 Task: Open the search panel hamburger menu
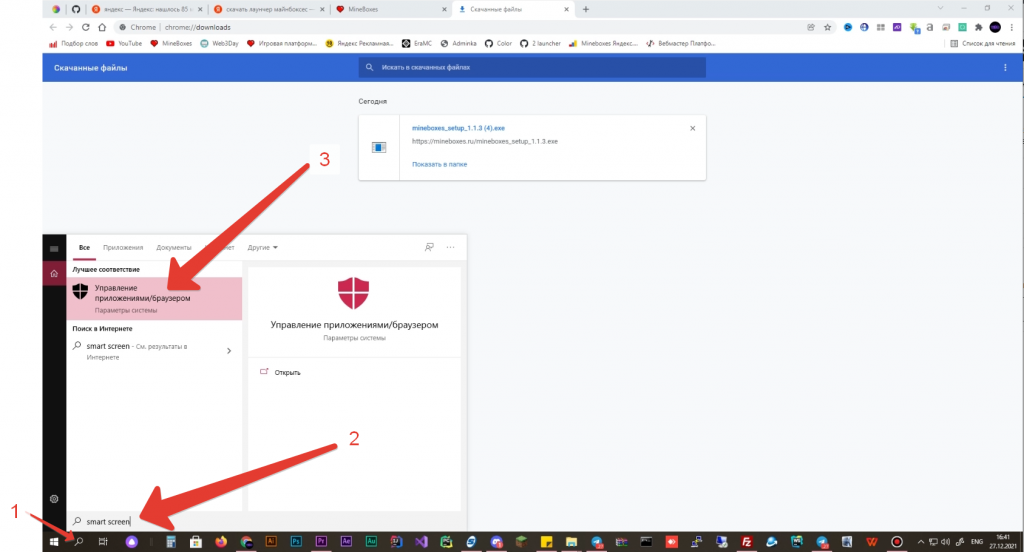pyautogui.click(x=54, y=247)
